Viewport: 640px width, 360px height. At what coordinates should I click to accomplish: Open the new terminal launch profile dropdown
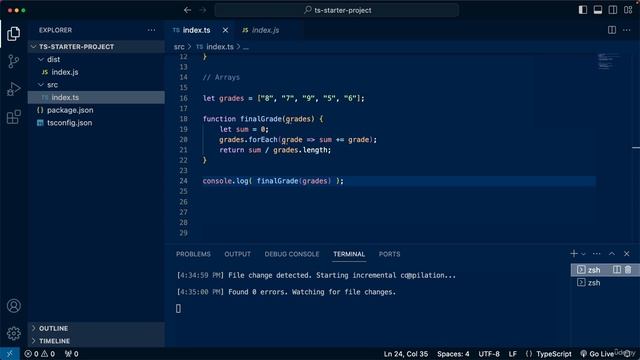(x=583, y=254)
